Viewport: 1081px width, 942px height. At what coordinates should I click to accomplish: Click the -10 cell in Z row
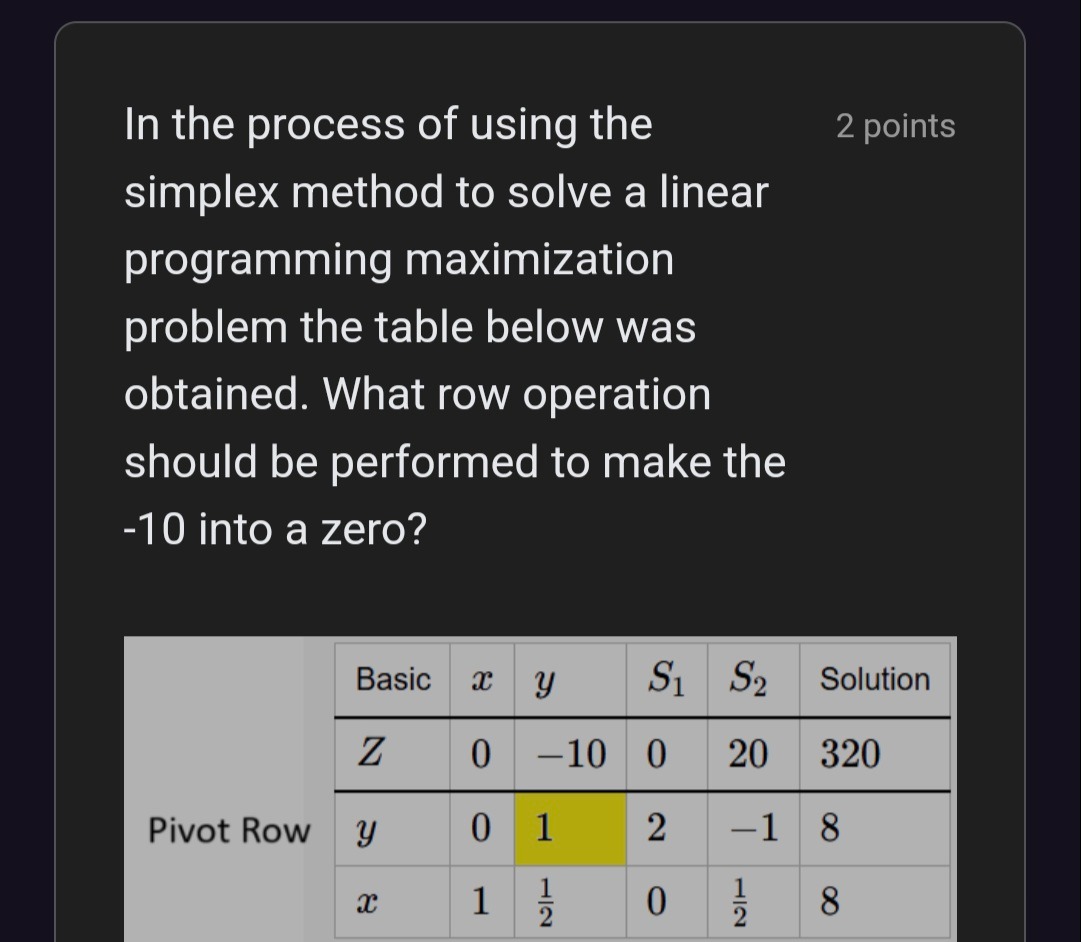[571, 753]
